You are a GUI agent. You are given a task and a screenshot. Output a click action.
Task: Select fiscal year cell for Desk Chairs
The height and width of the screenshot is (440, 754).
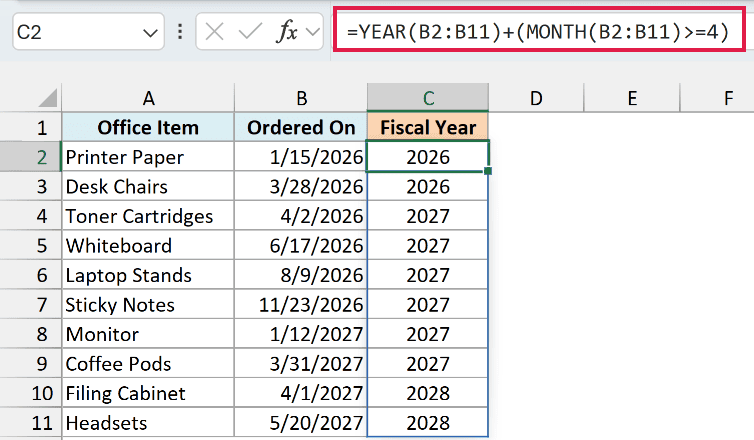click(x=428, y=187)
